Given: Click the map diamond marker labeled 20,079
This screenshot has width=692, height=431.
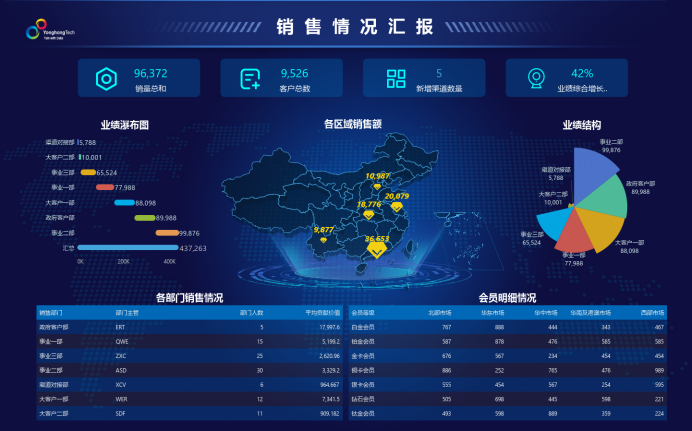Looking at the screenshot, I should point(396,207).
